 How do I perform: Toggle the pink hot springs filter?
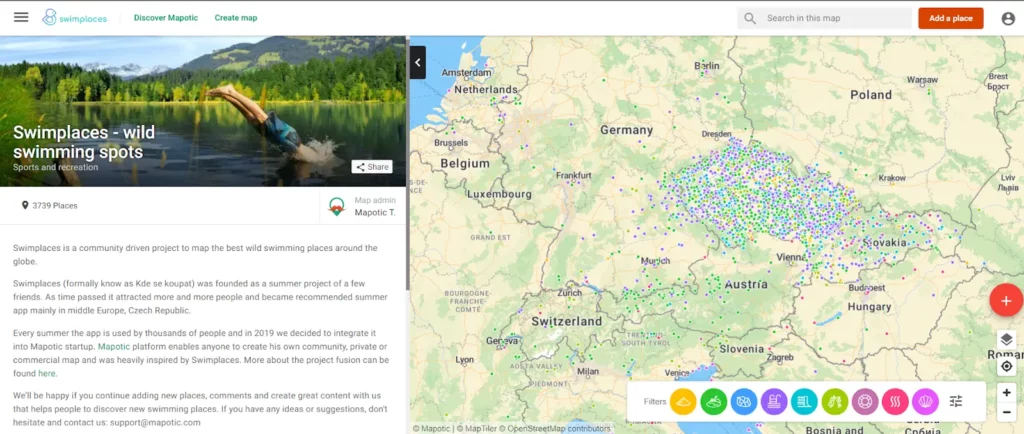tap(895, 401)
